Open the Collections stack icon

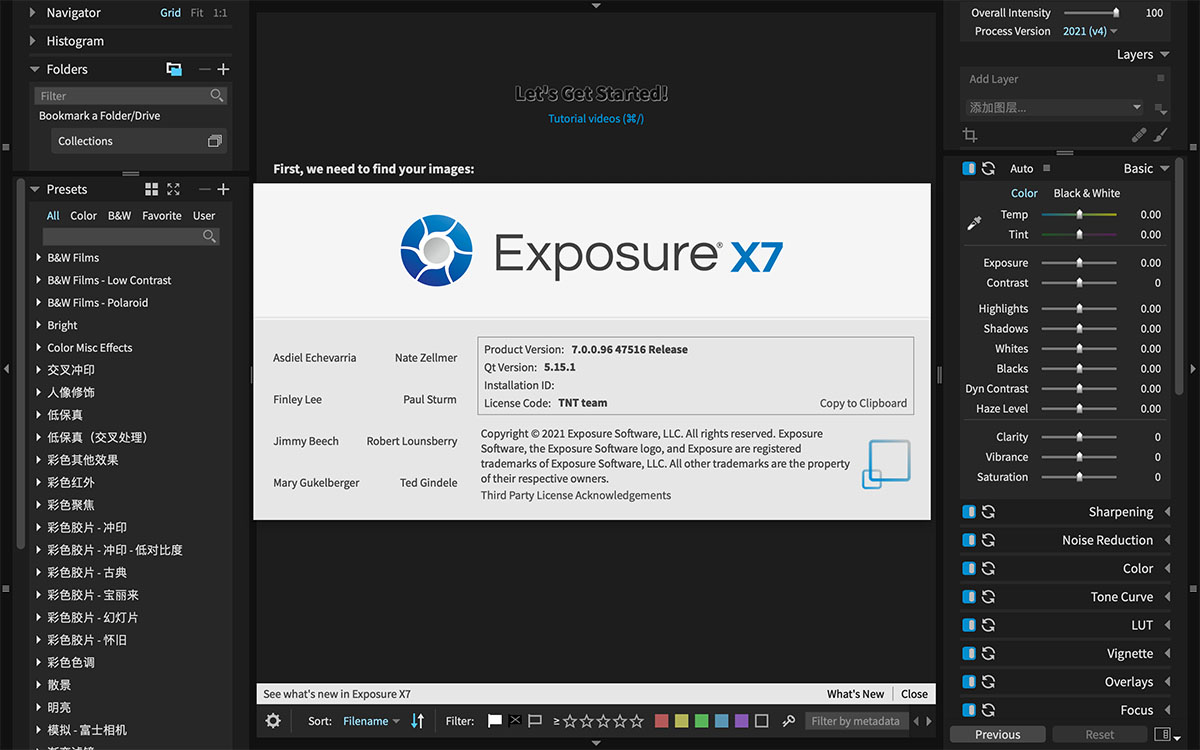[214, 141]
